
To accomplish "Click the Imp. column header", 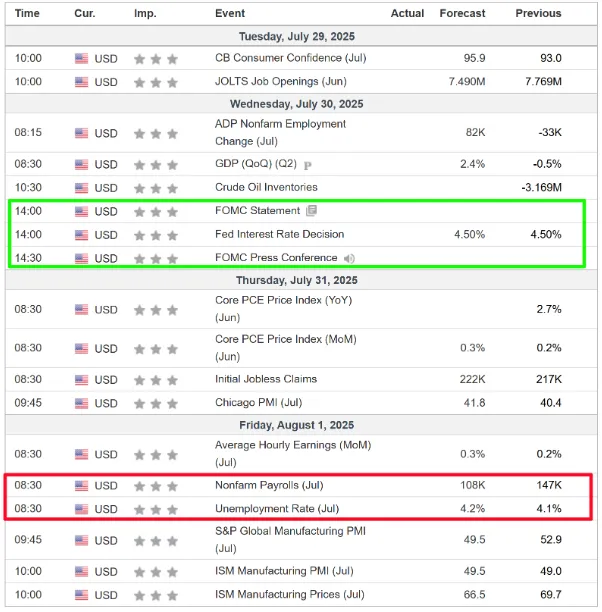I will (x=145, y=13).
